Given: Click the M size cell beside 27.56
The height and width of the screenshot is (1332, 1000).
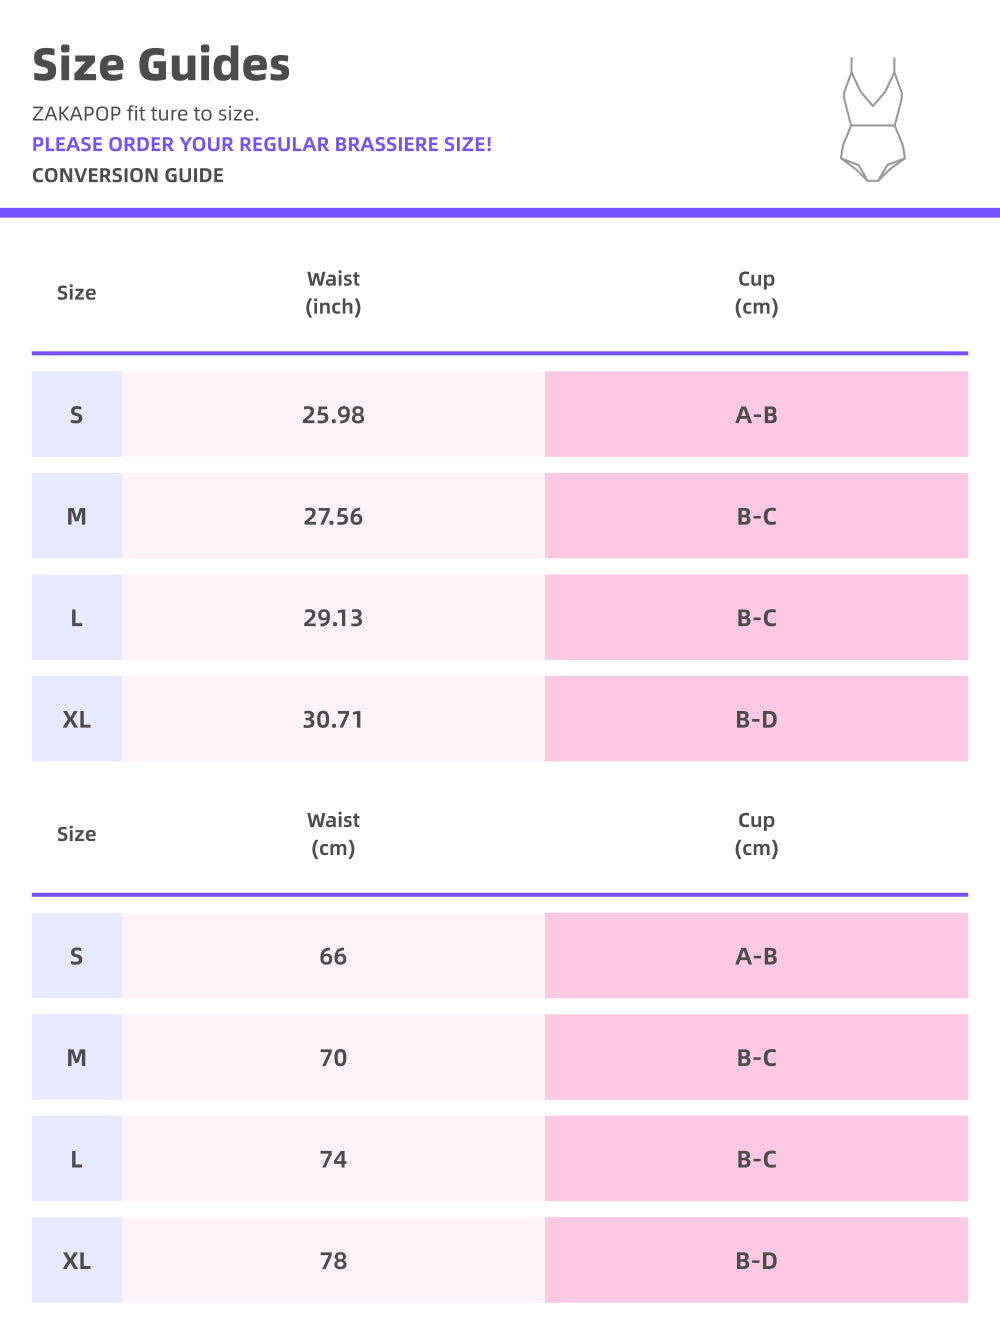Looking at the screenshot, I should [77, 516].
